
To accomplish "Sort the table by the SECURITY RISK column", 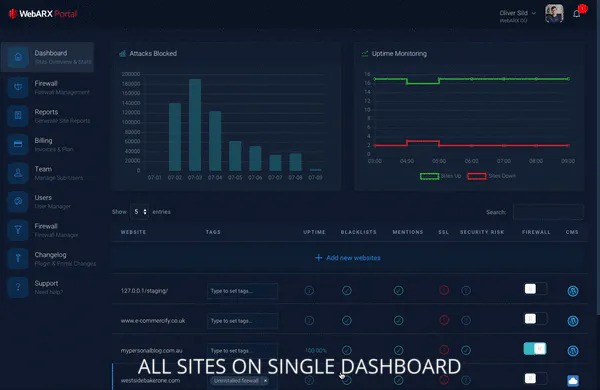I will click(x=482, y=232).
